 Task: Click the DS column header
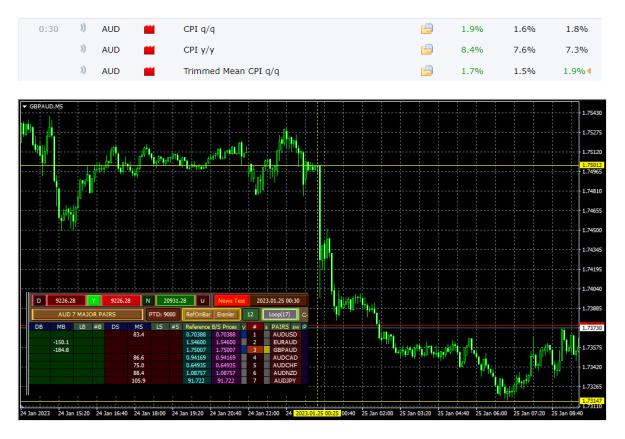point(115,327)
